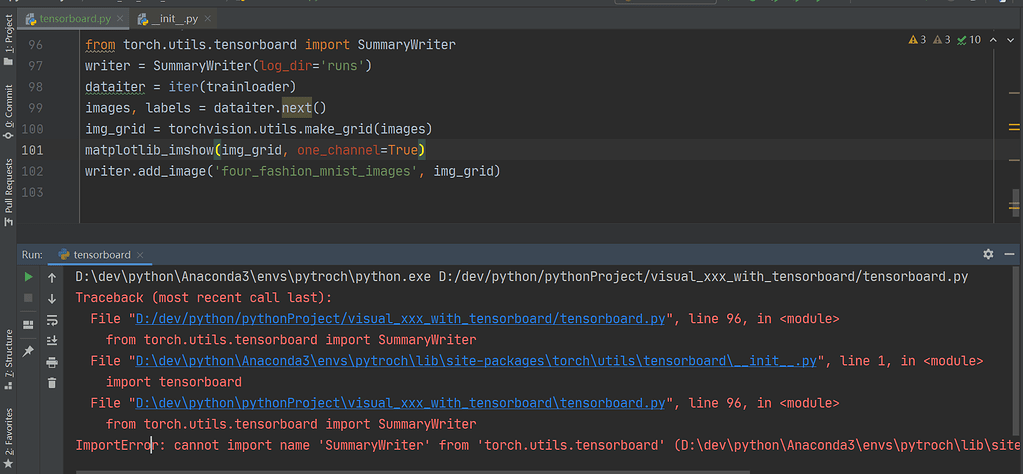Image resolution: width=1023 pixels, height=474 pixels.
Task: Open torch tensorboard __init__.py traceback link
Action: tap(476, 361)
